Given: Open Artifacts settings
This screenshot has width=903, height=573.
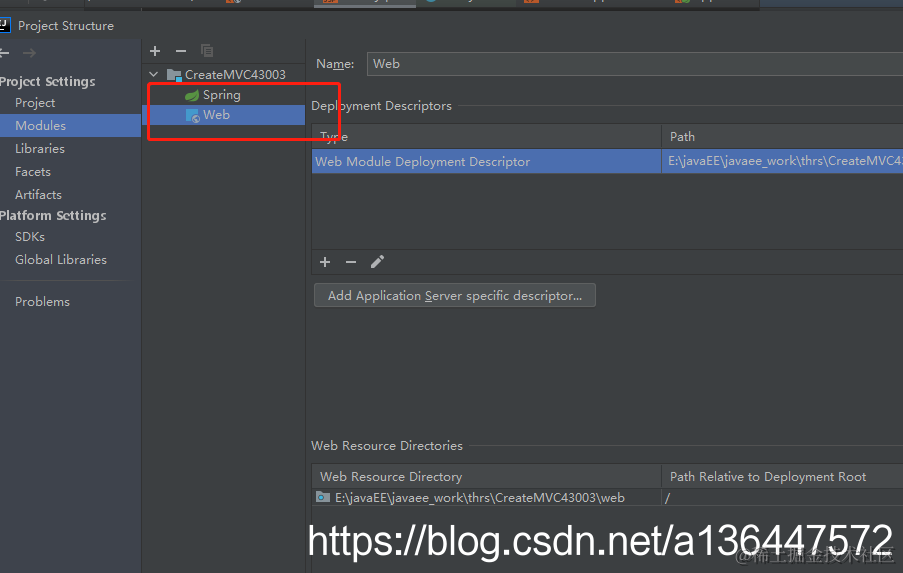Looking at the screenshot, I should [38, 195].
